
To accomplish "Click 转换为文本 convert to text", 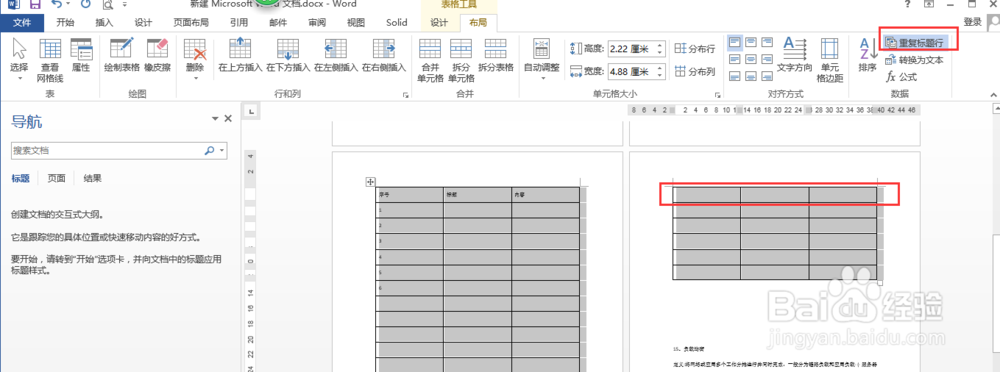I will [914, 60].
